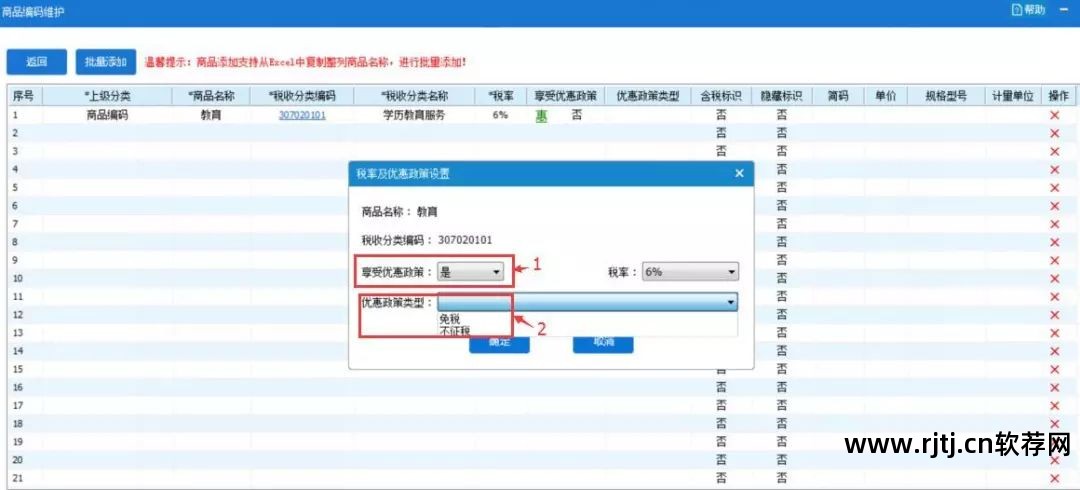Click the 含税标识 column header
Screen dimensions: 1080x490
click(720, 96)
